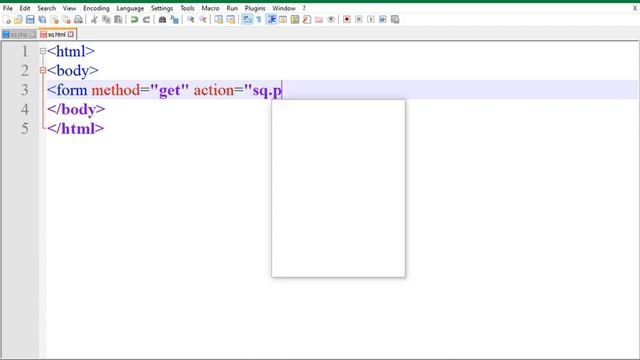This screenshot has height=360, width=640.
Task: Click the Close document toolbar icon
Action: pyautogui.click(x=54, y=20)
